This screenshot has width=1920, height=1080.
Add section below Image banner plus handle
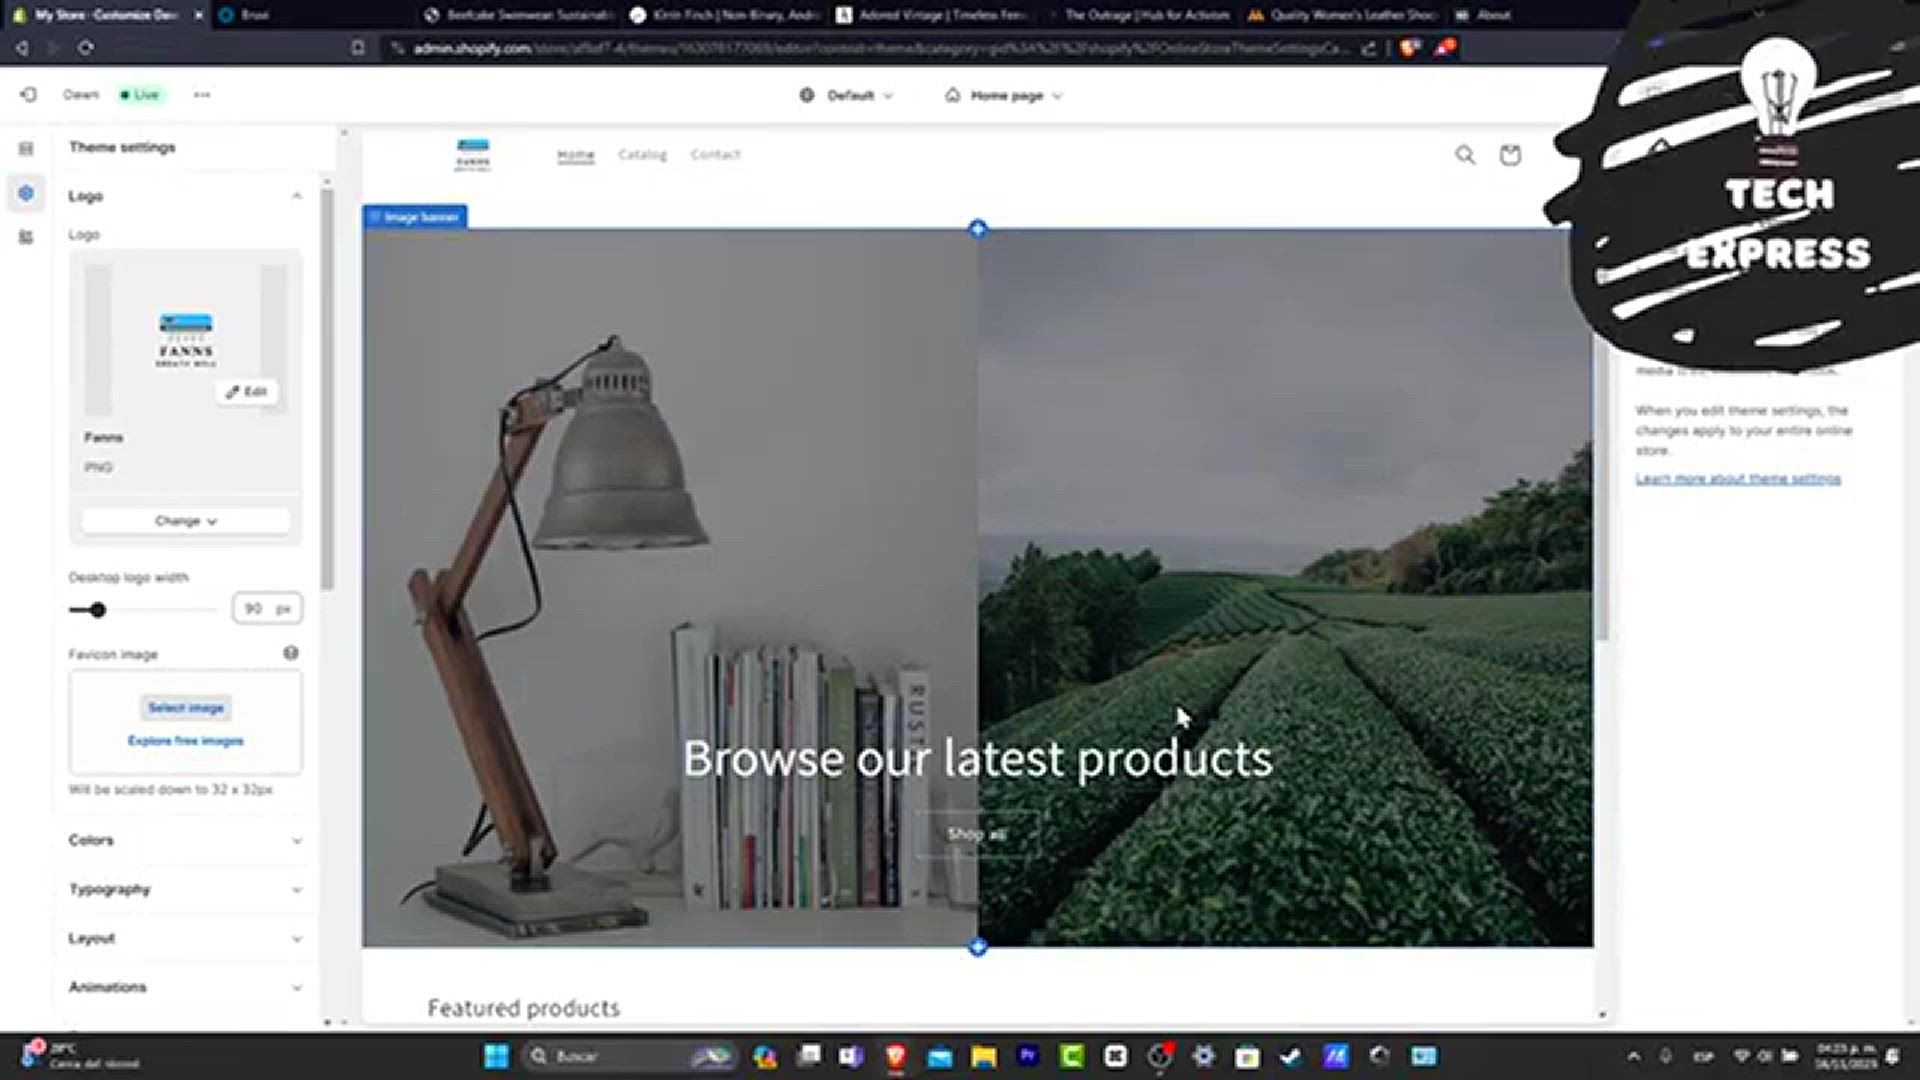[x=978, y=947]
